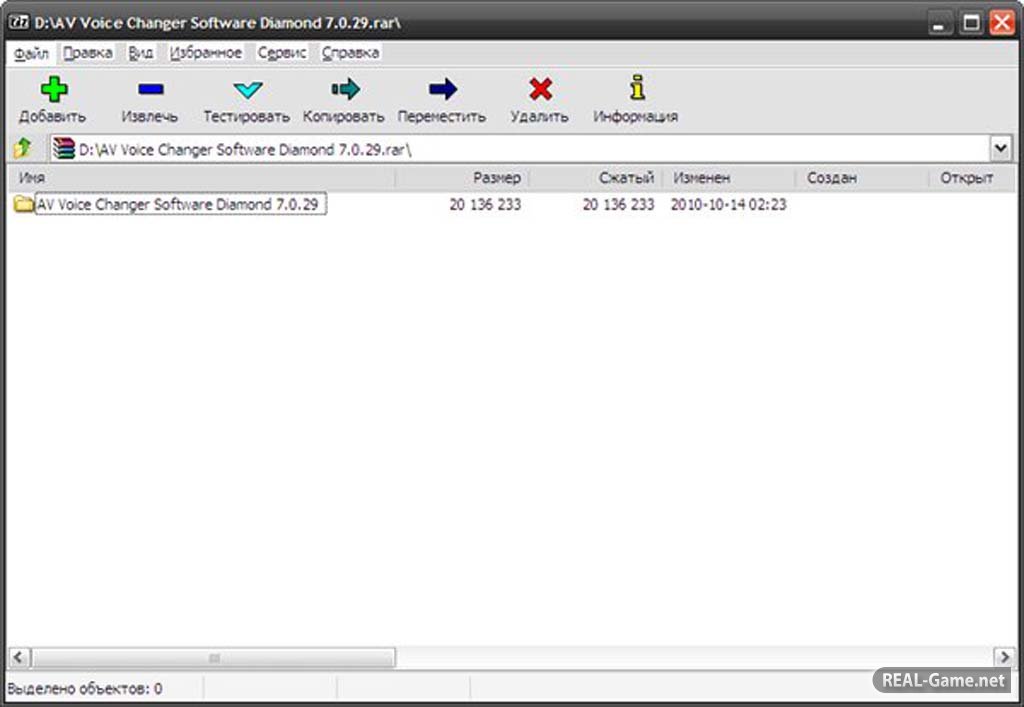This screenshot has height=707, width=1024.
Task: Open the yellow Информация icon
Action: [636, 88]
